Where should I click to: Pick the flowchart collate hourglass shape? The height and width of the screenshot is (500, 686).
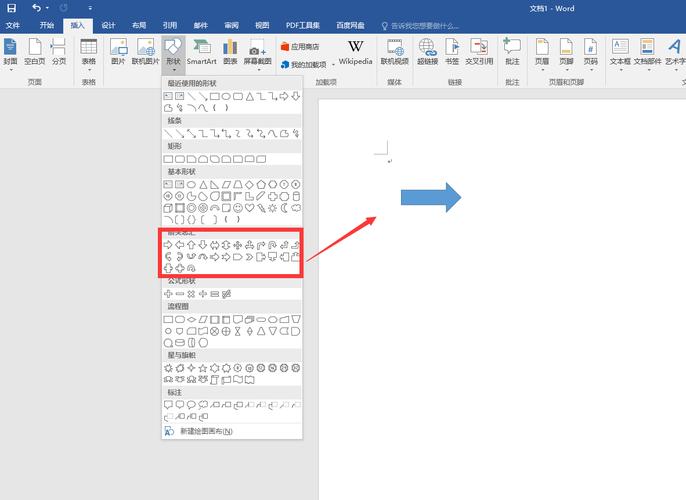tap(238, 331)
